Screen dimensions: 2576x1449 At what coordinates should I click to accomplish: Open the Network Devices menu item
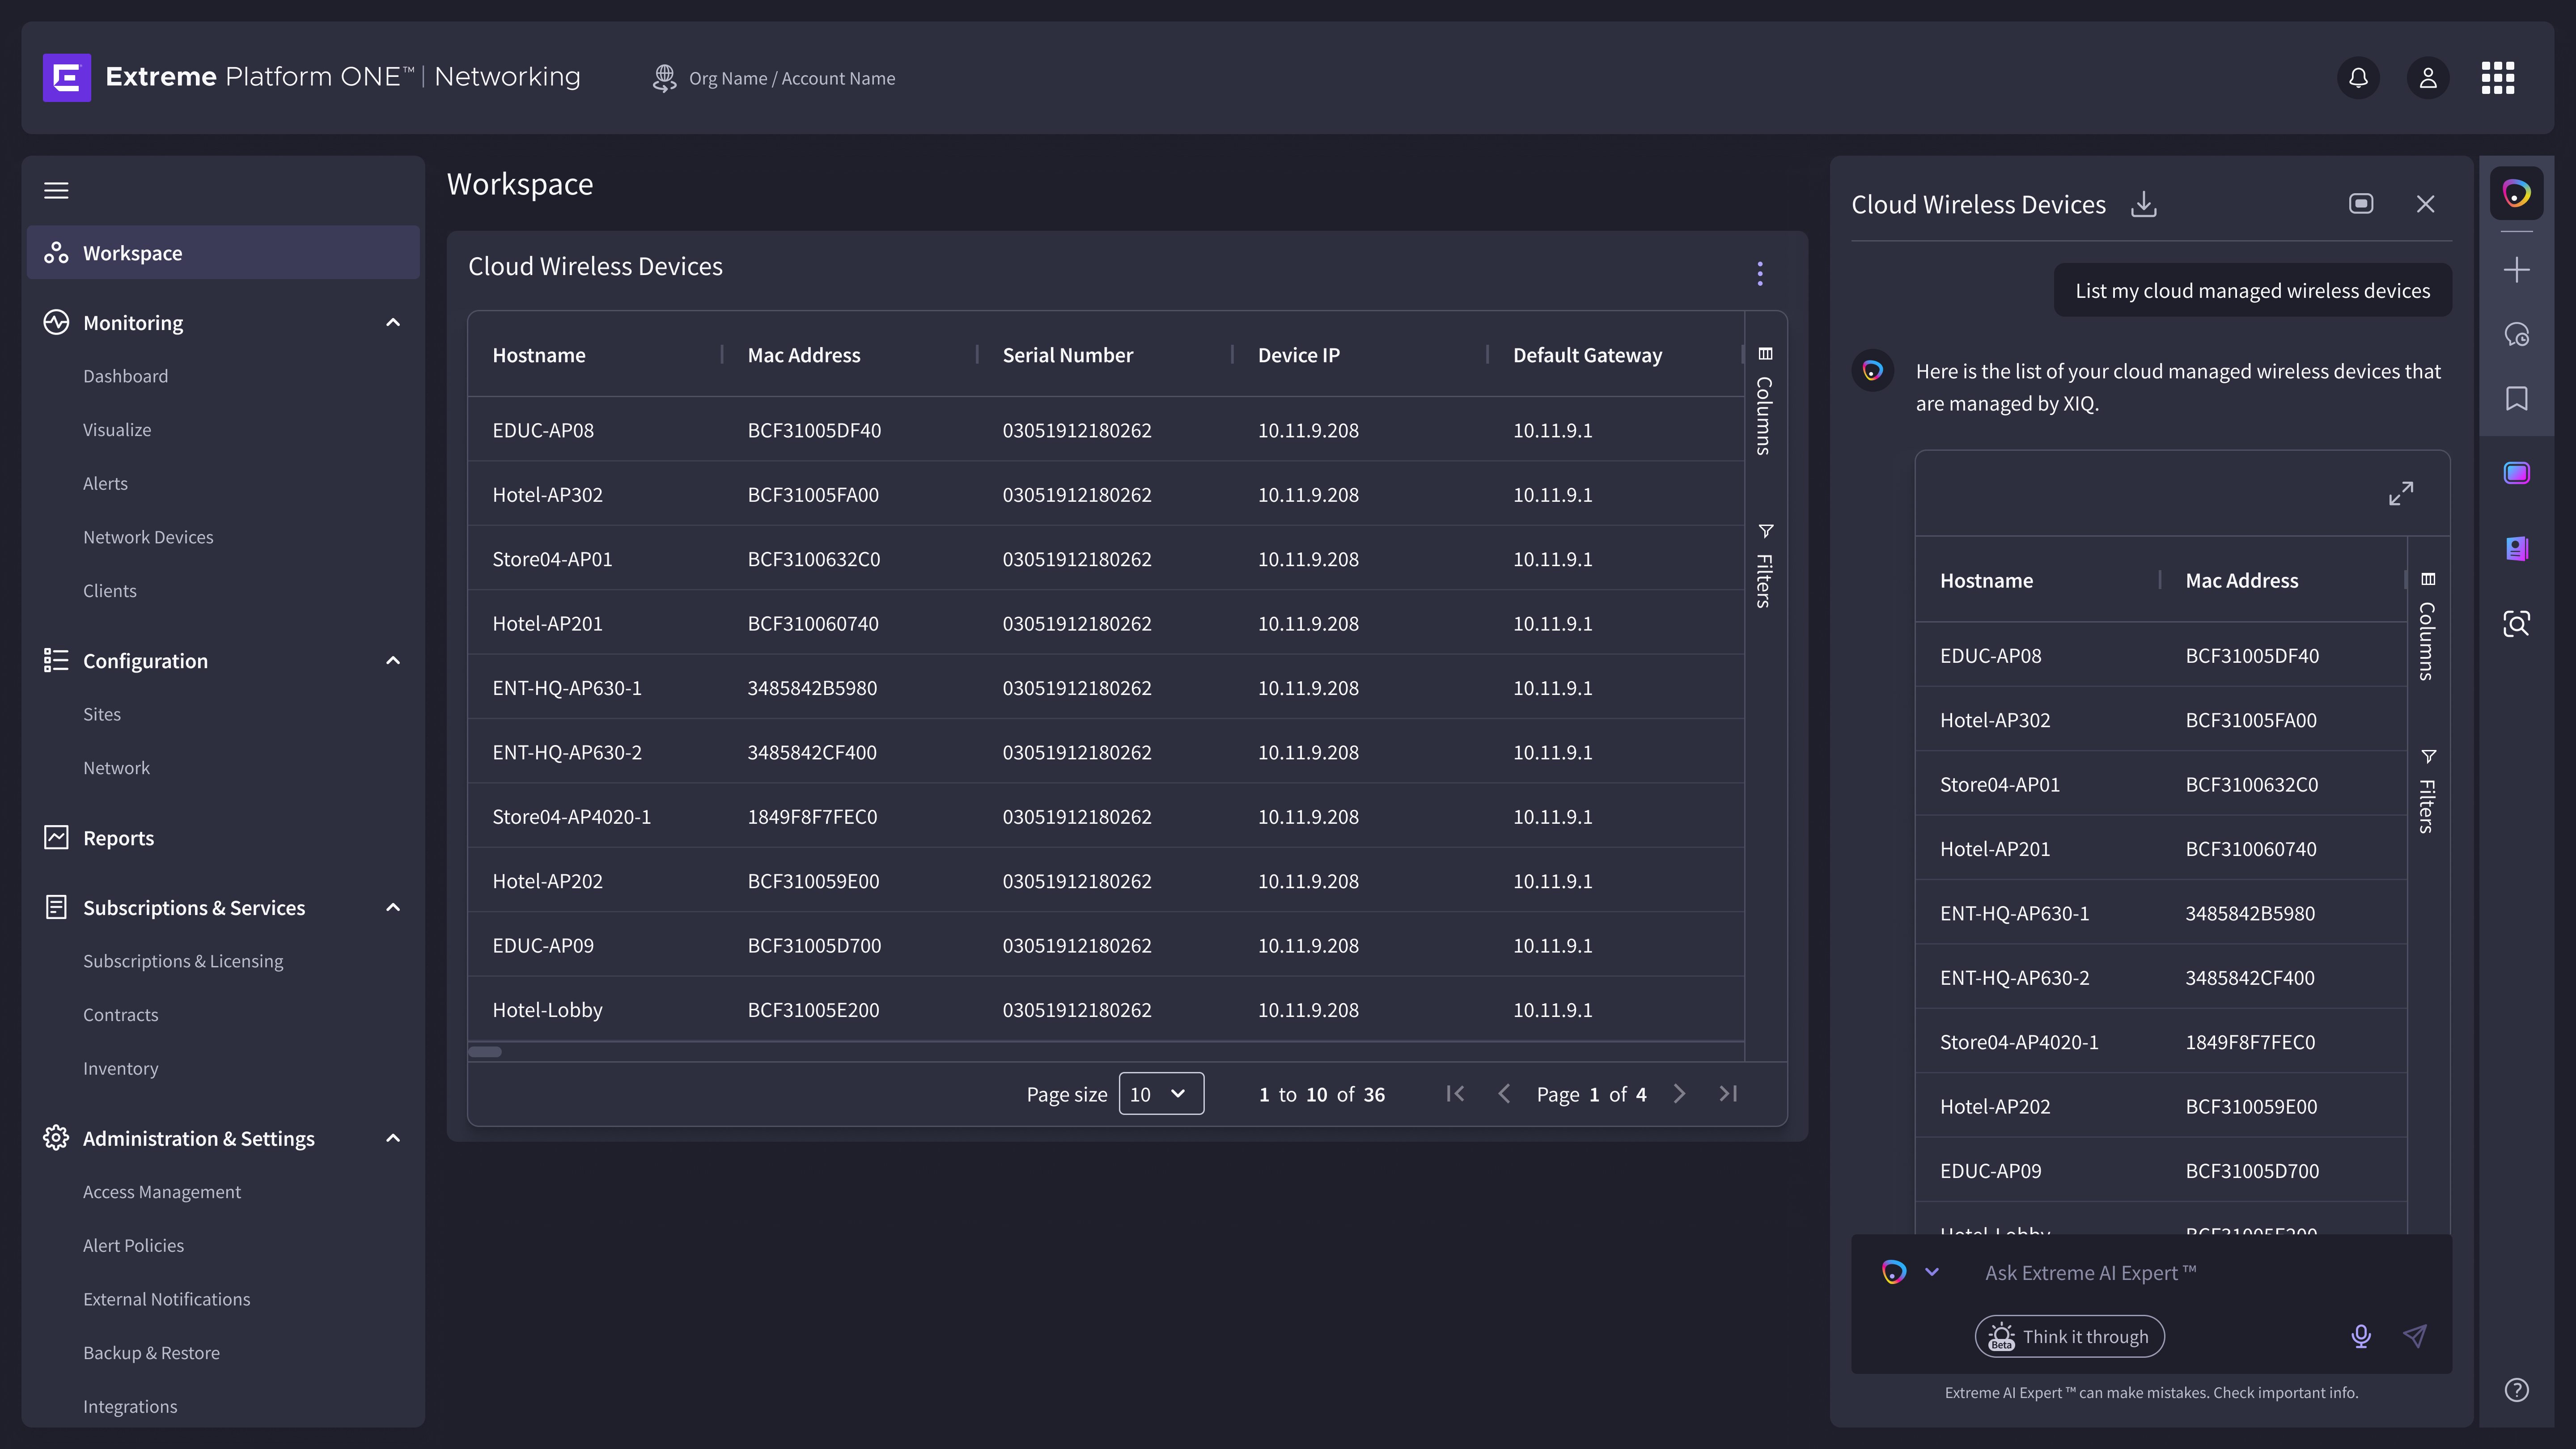coord(148,537)
